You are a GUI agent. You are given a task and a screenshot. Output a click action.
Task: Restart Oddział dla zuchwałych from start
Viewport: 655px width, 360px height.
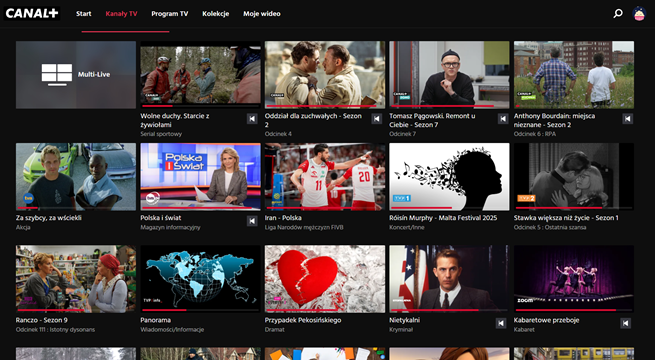(377, 119)
